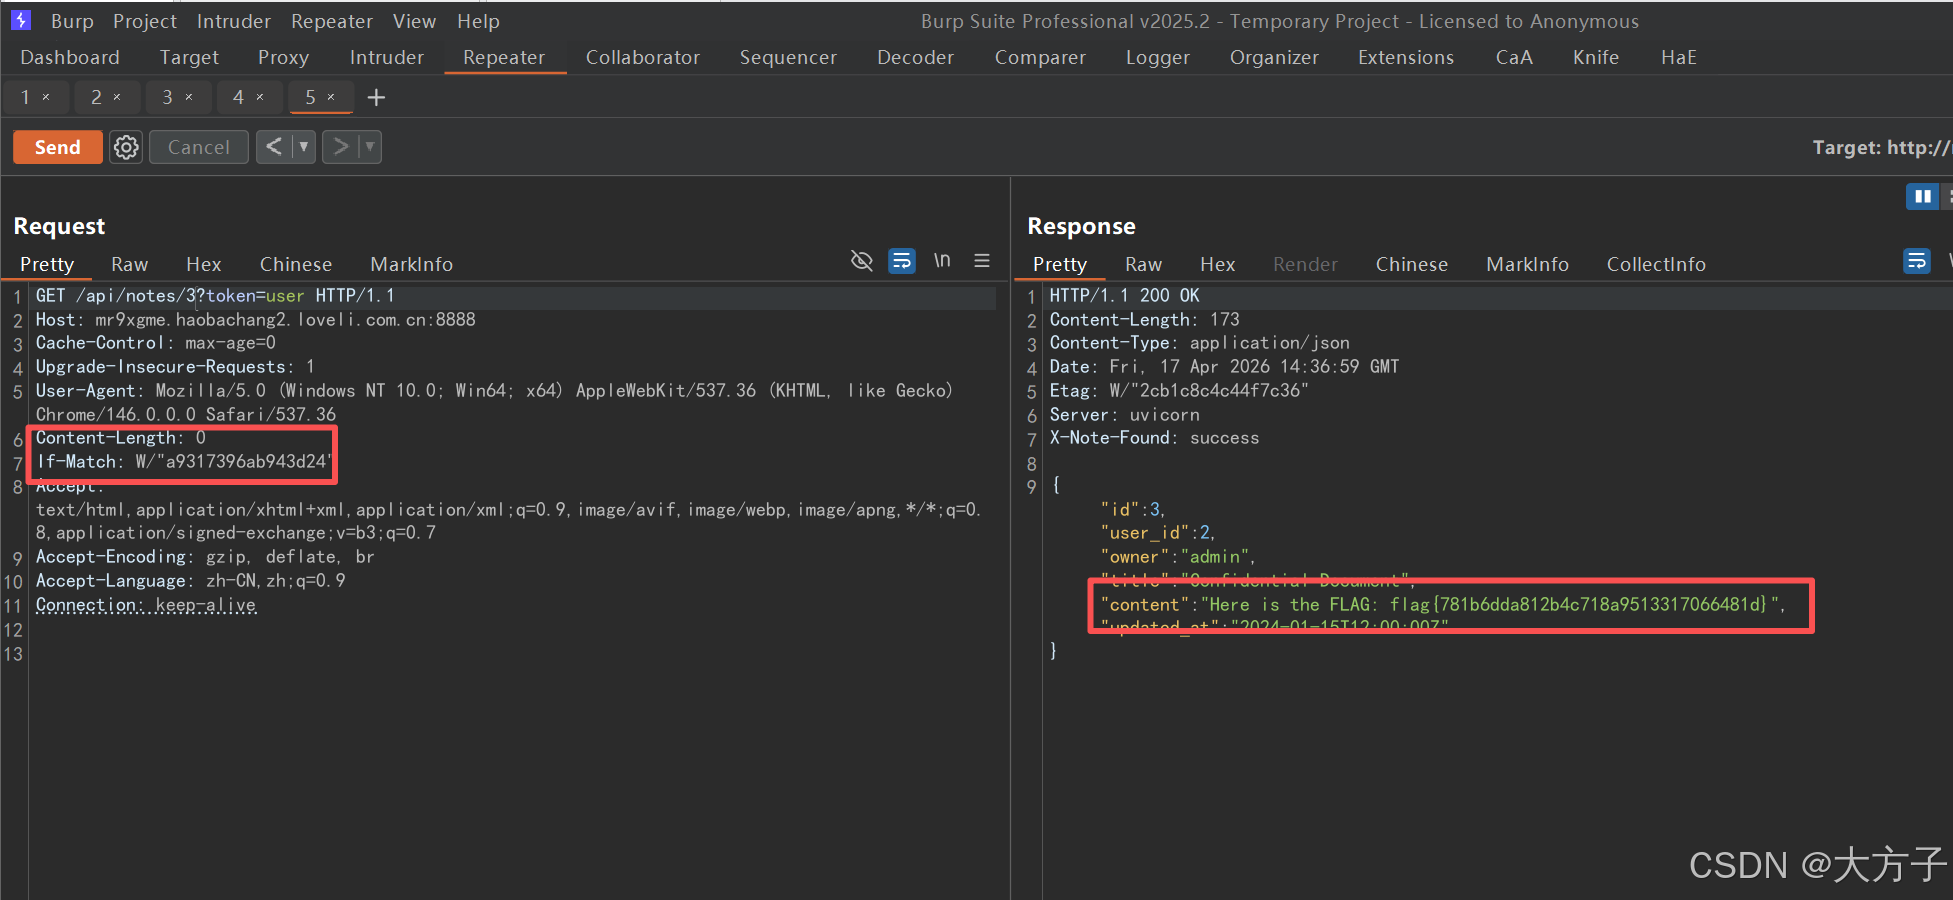The height and width of the screenshot is (900, 1953).
Task: Click the GET /api/notes/3 request line
Action: pos(215,296)
